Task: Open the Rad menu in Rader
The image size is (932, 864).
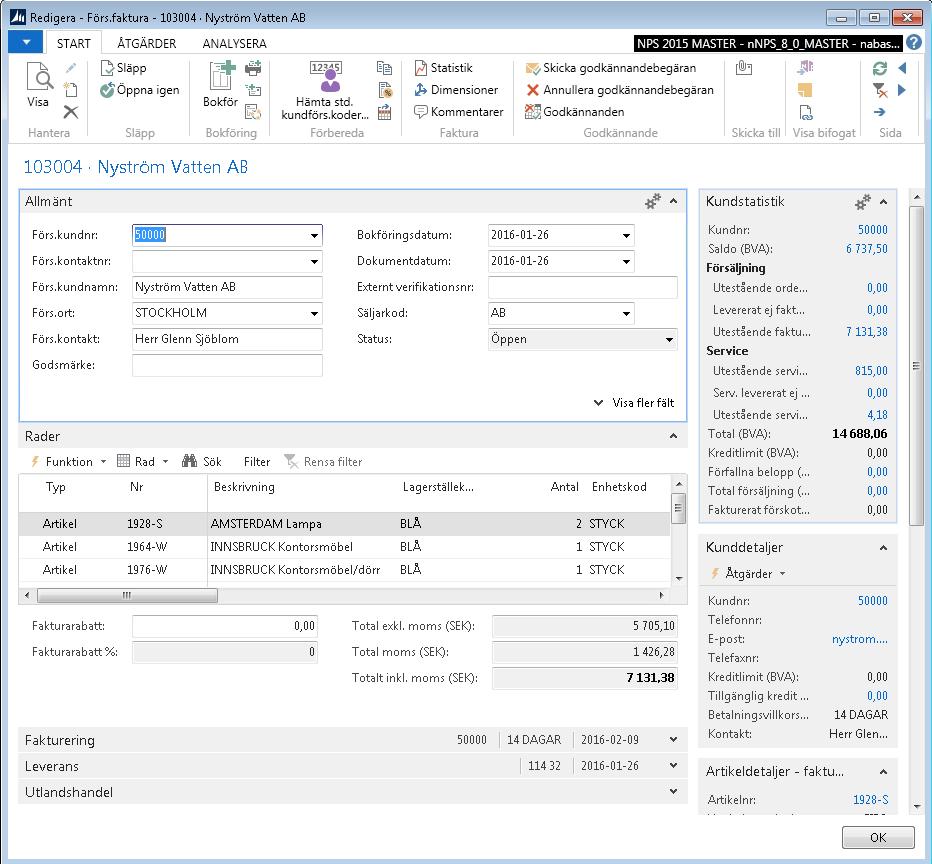Action: pos(143,461)
